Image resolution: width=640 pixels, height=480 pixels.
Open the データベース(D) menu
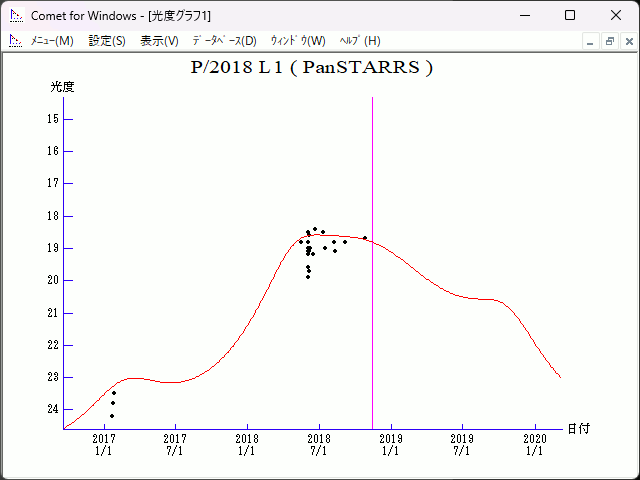(224, 41)
